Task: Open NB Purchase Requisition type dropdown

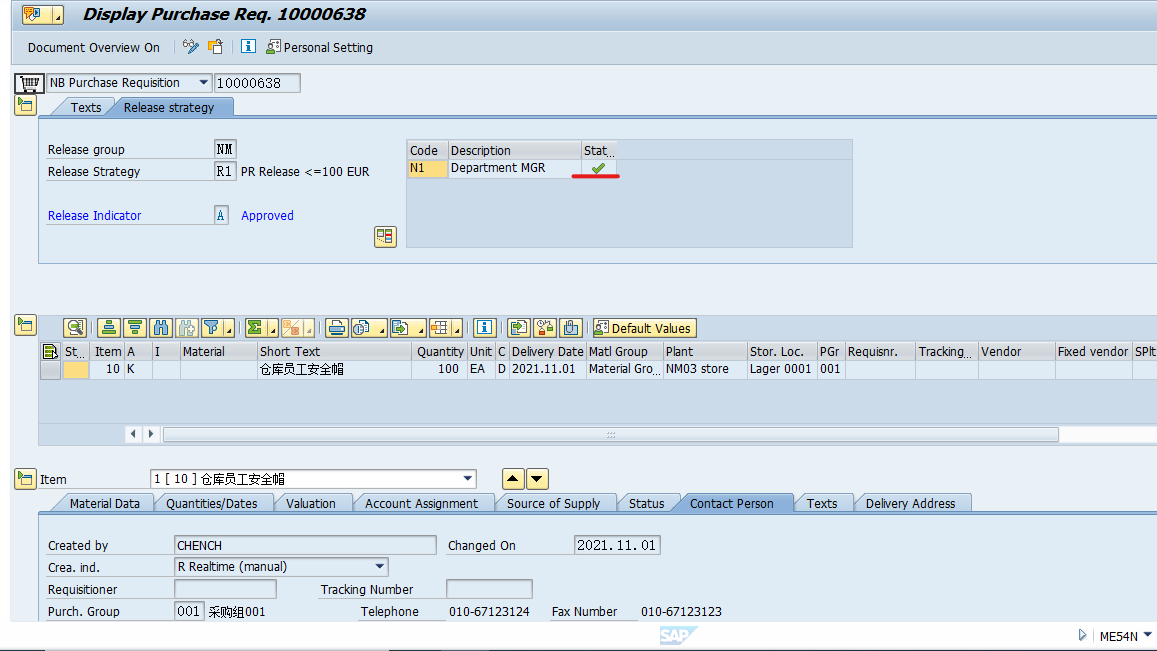Action: [x=204, y=83]
